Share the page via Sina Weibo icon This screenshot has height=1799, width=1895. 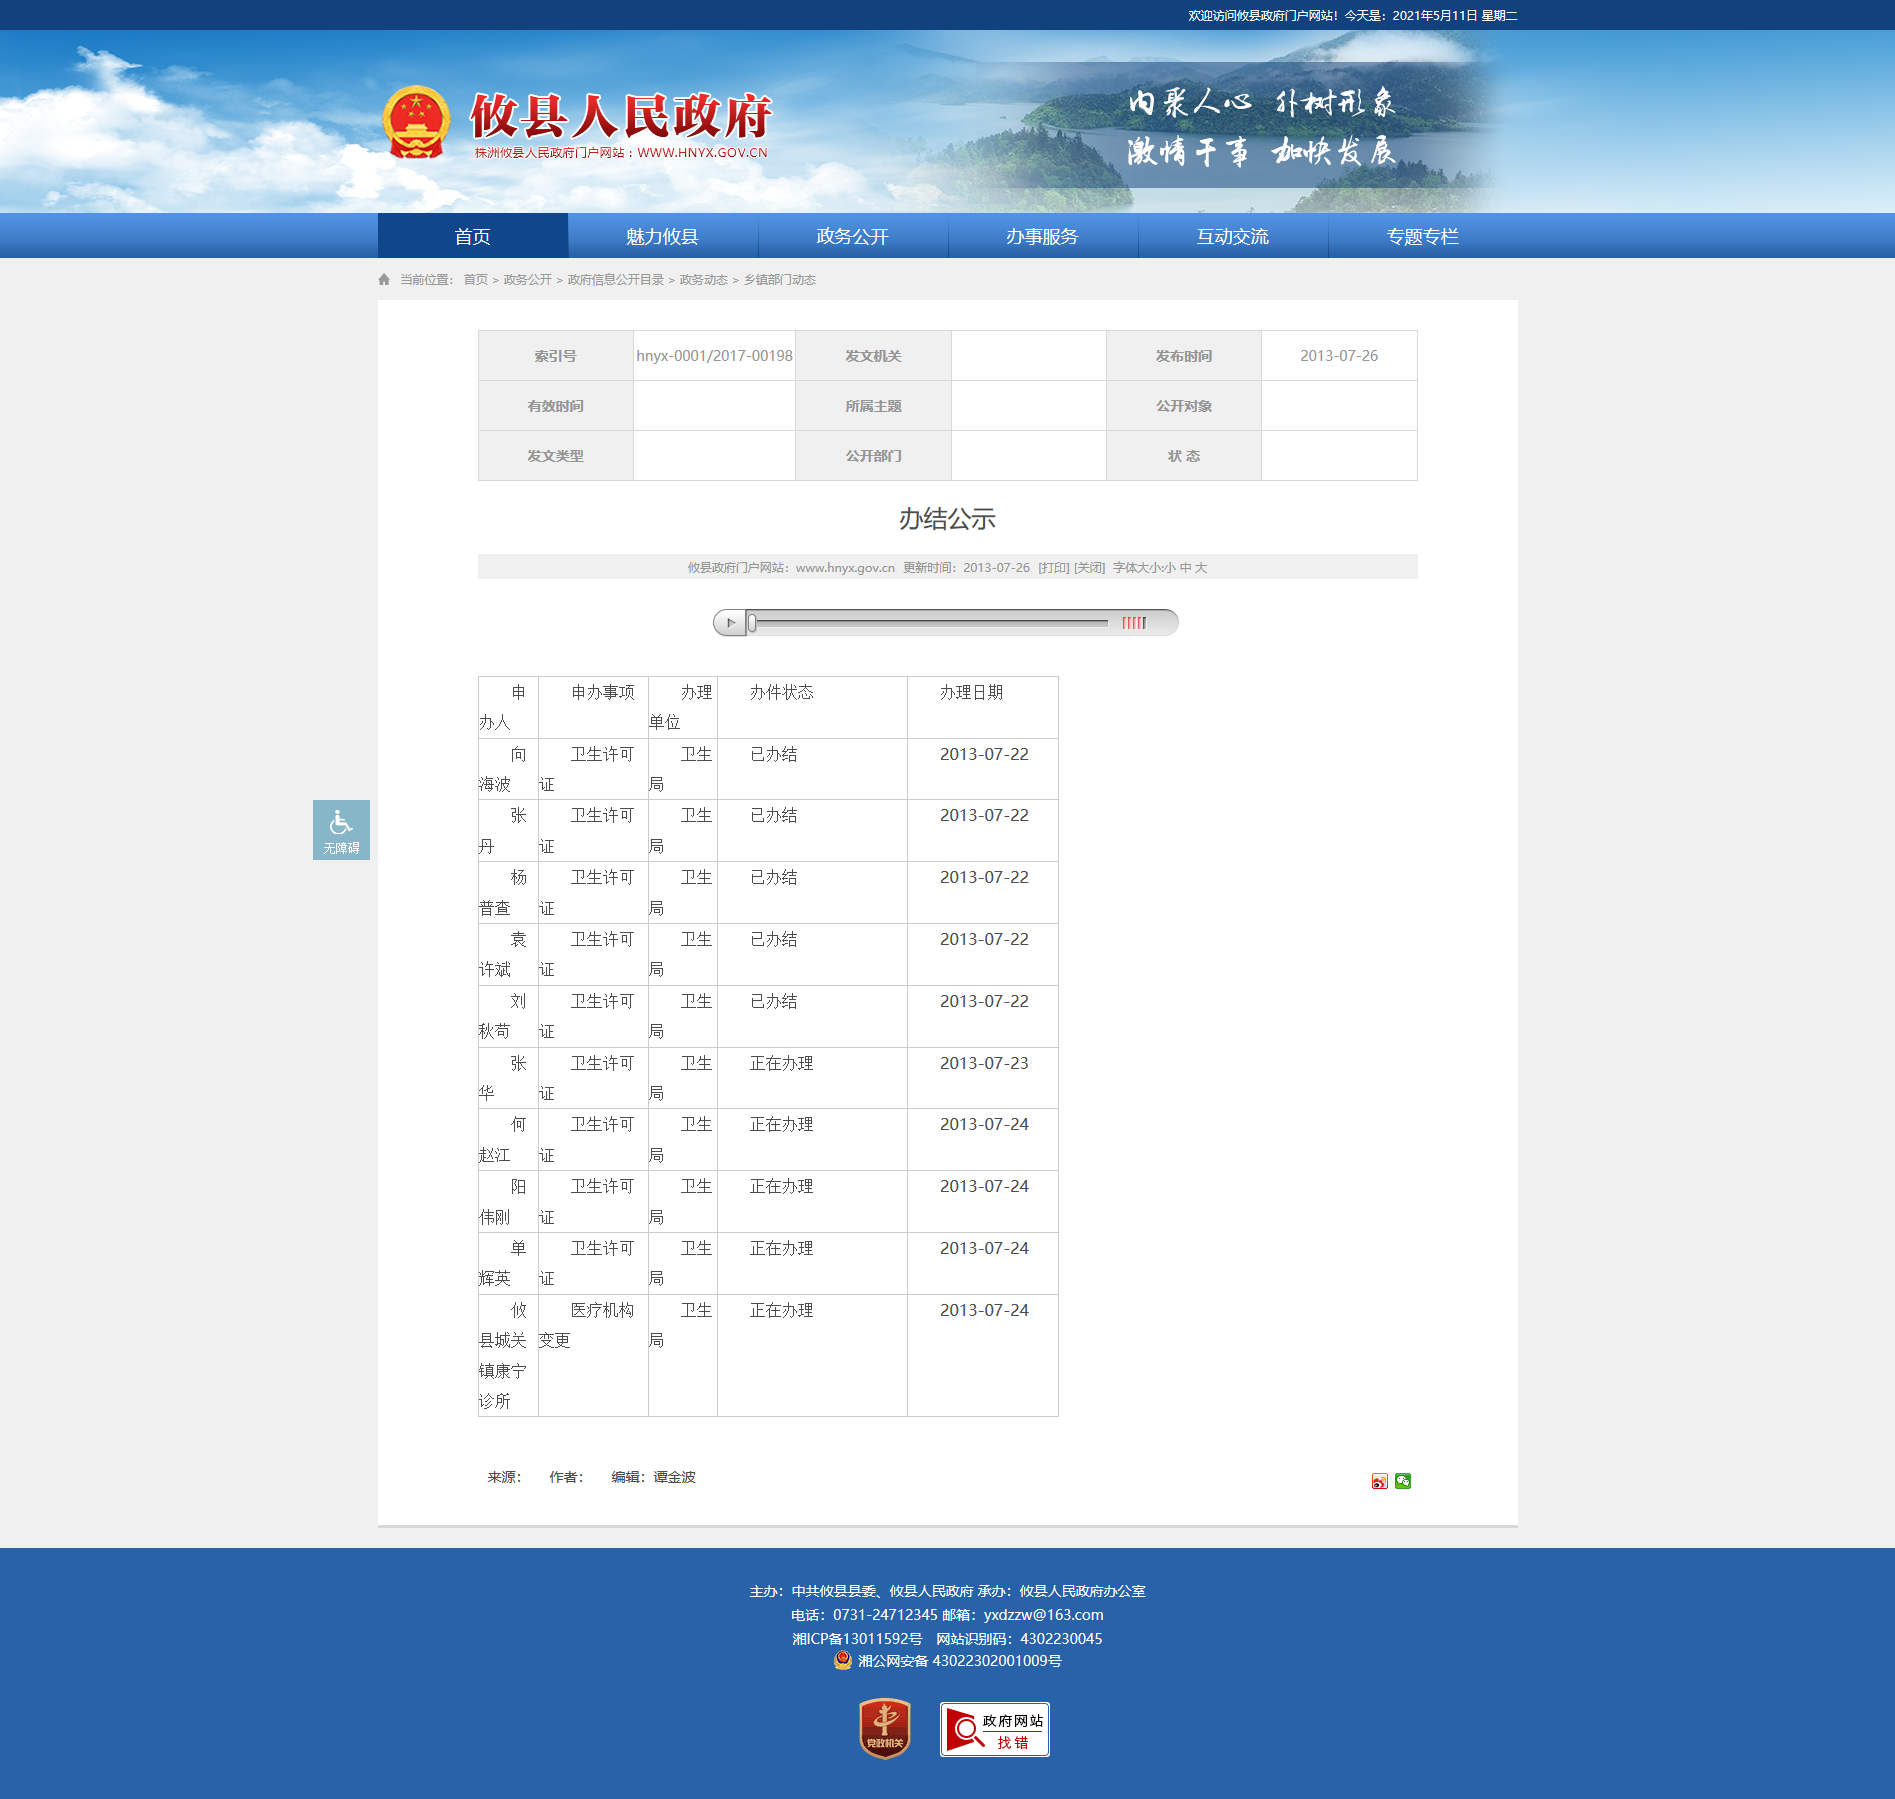click(x=1379, y=1481)
